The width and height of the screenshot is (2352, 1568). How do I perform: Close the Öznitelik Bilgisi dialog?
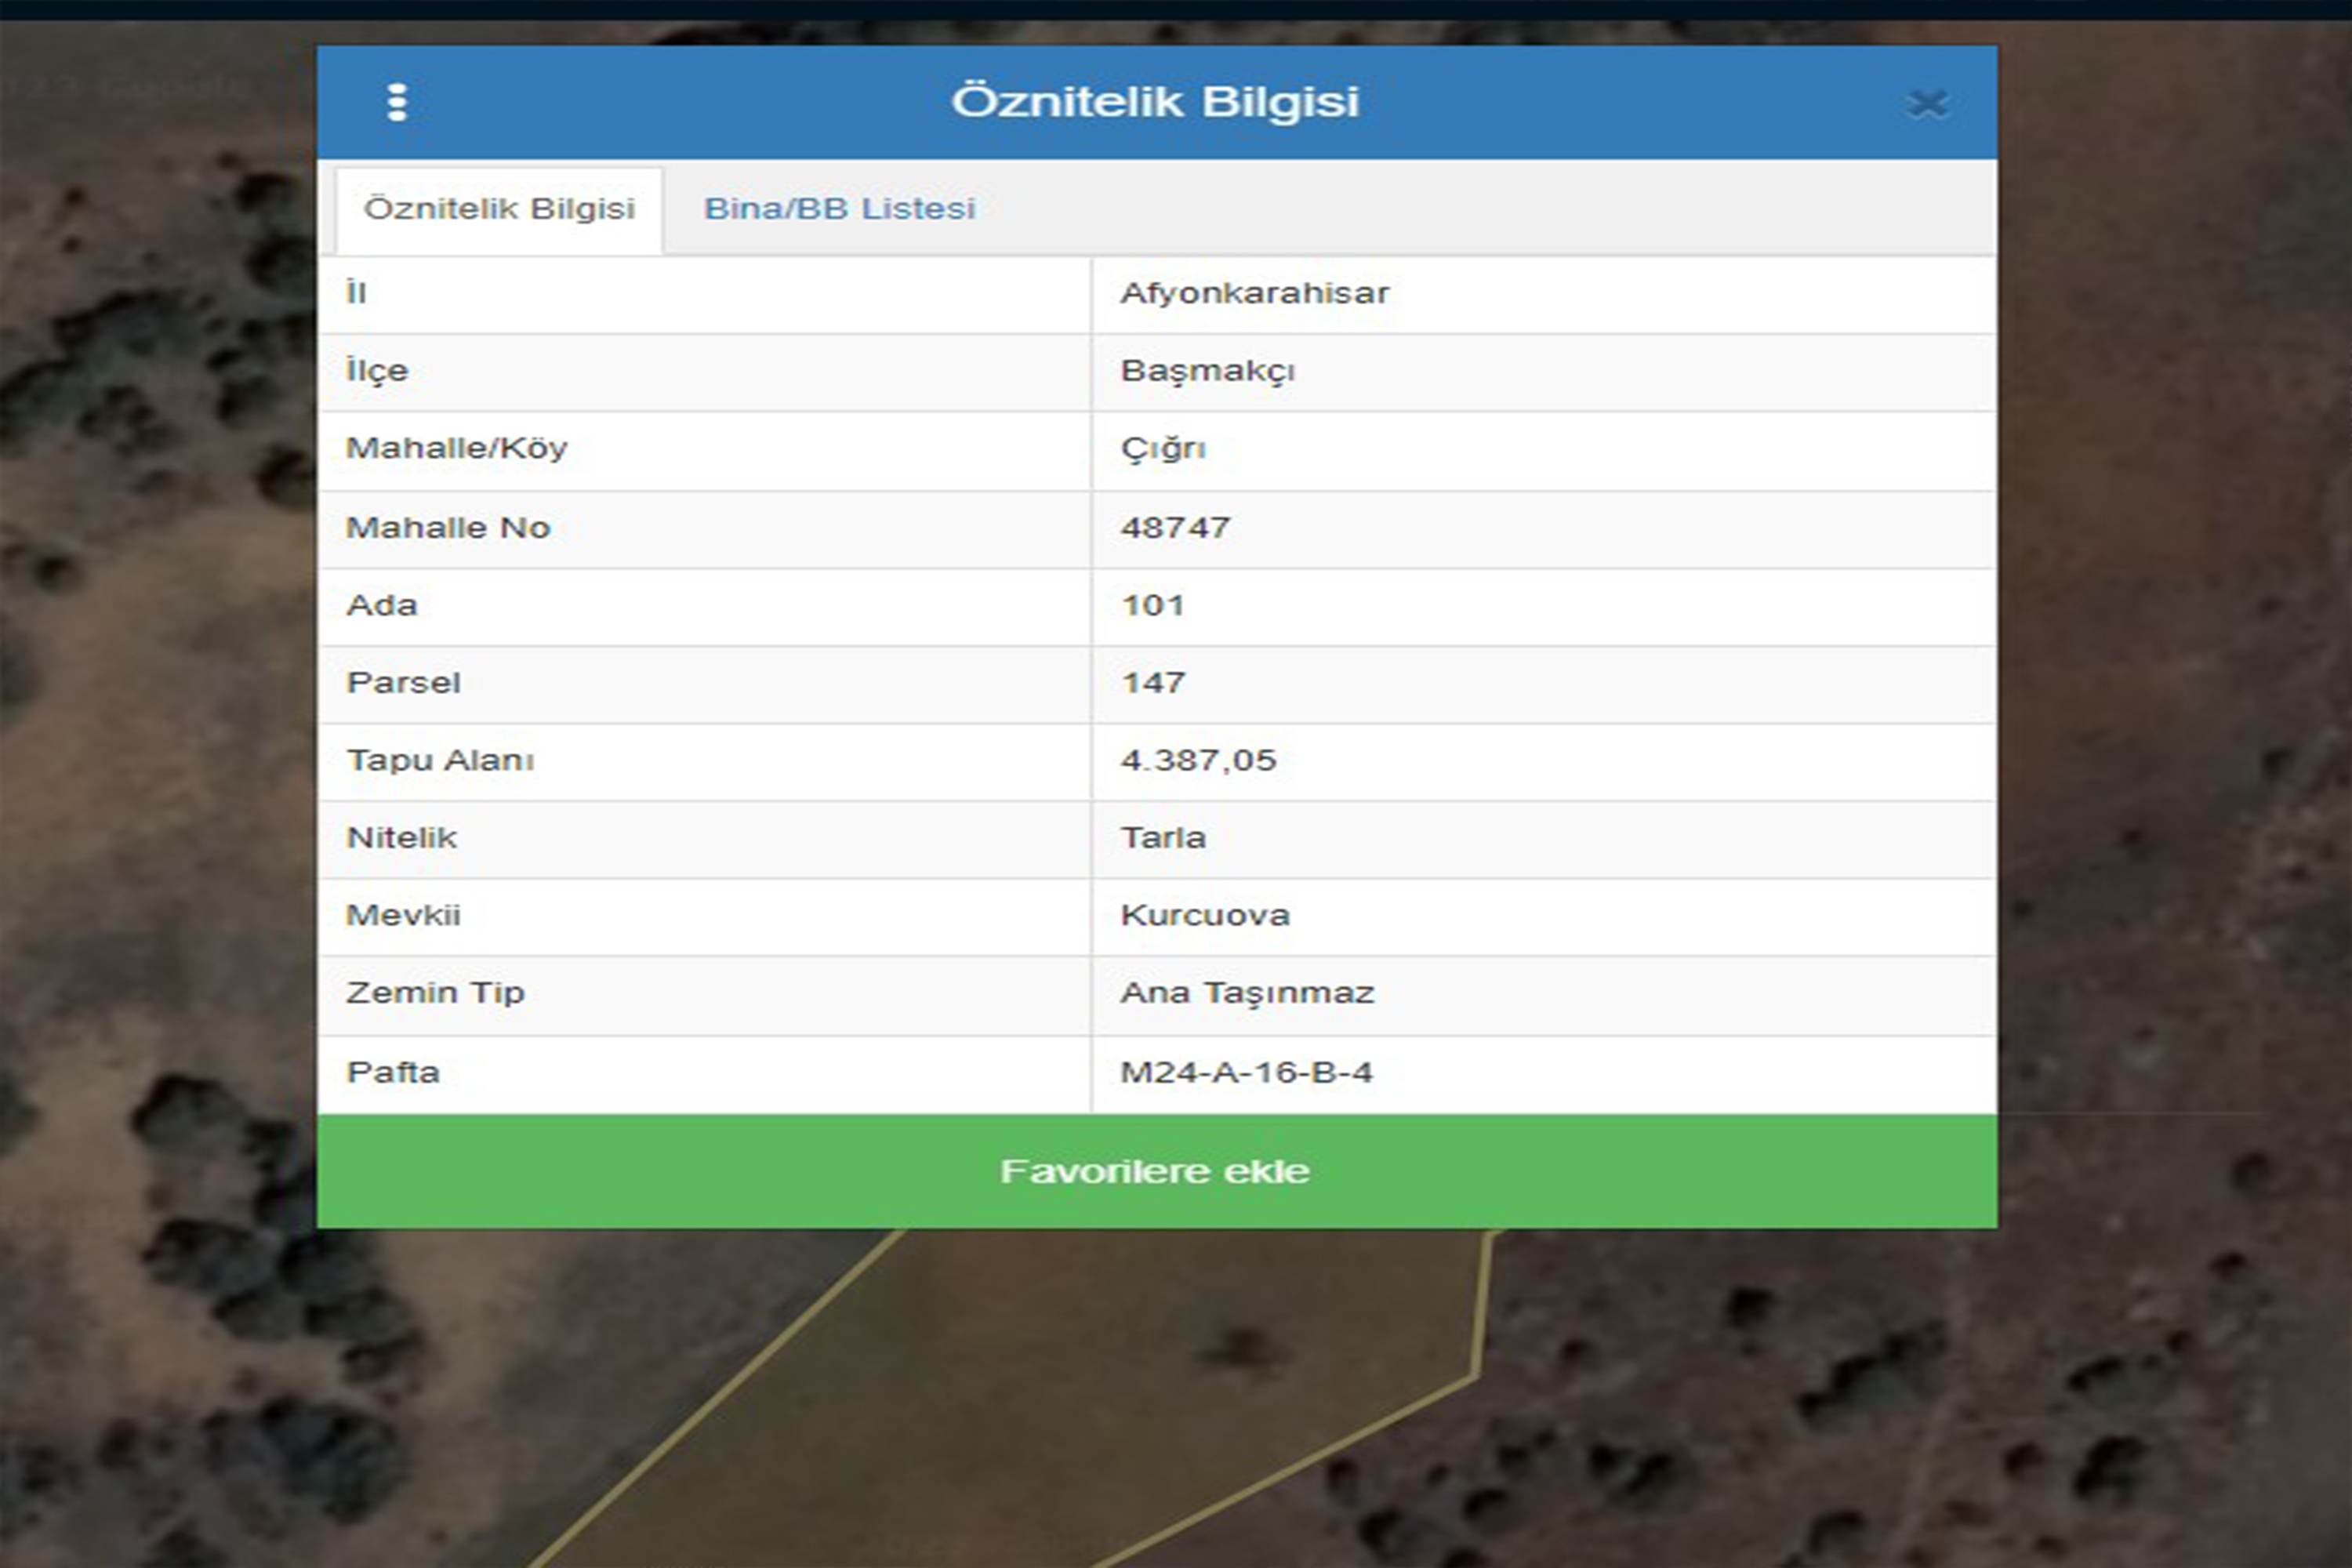point(1926,104)
